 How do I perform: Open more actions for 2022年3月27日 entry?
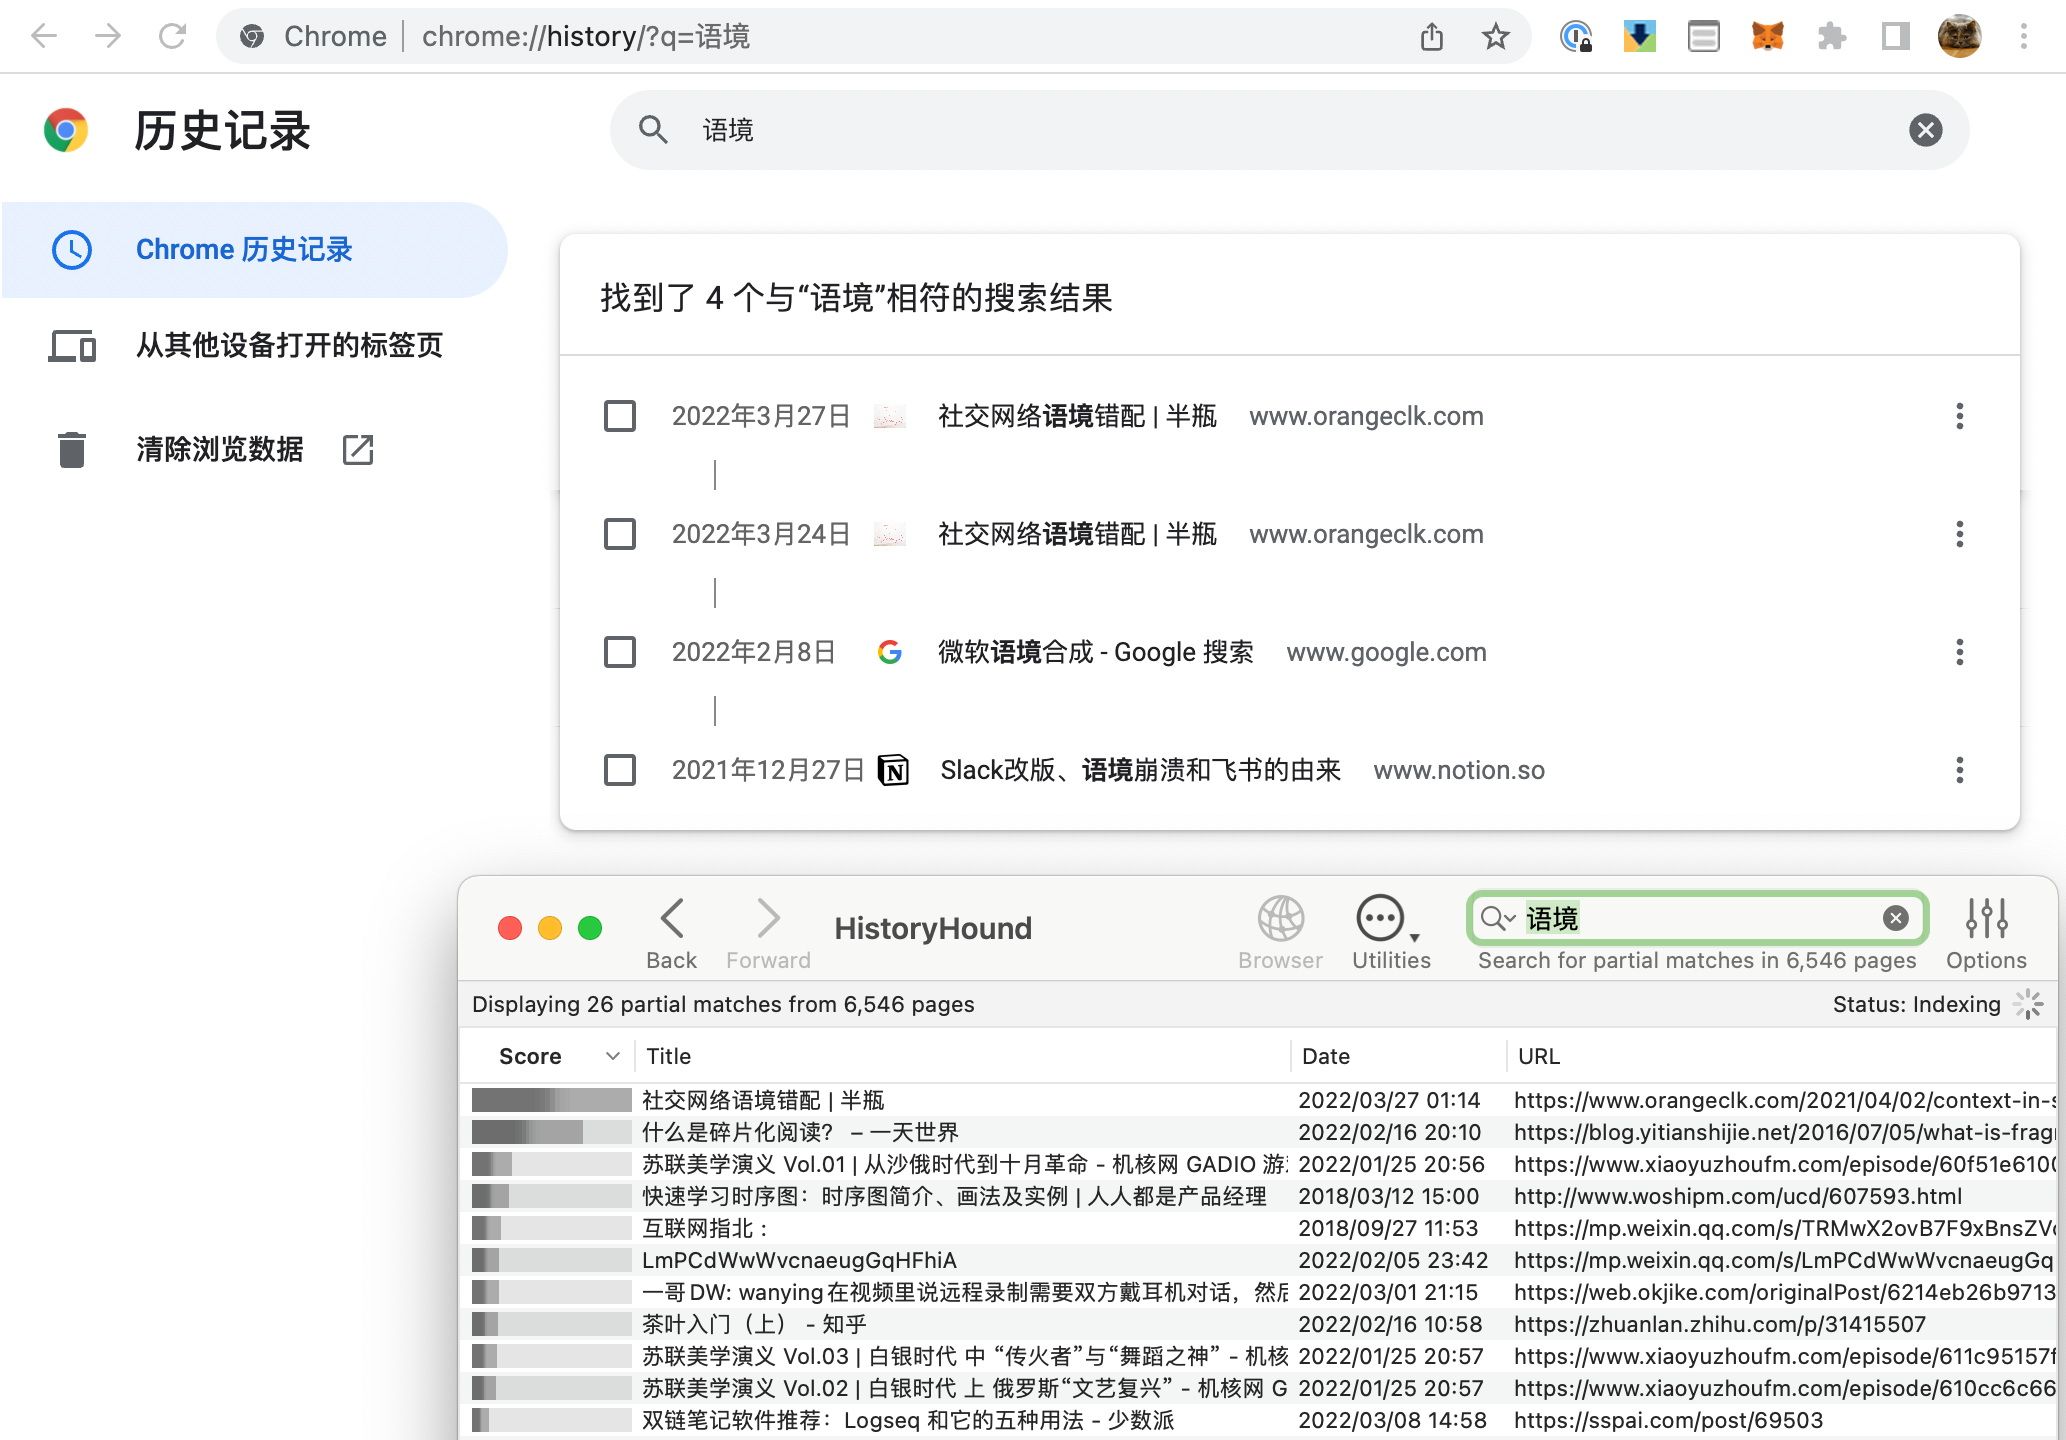[x=1960, y=416]
